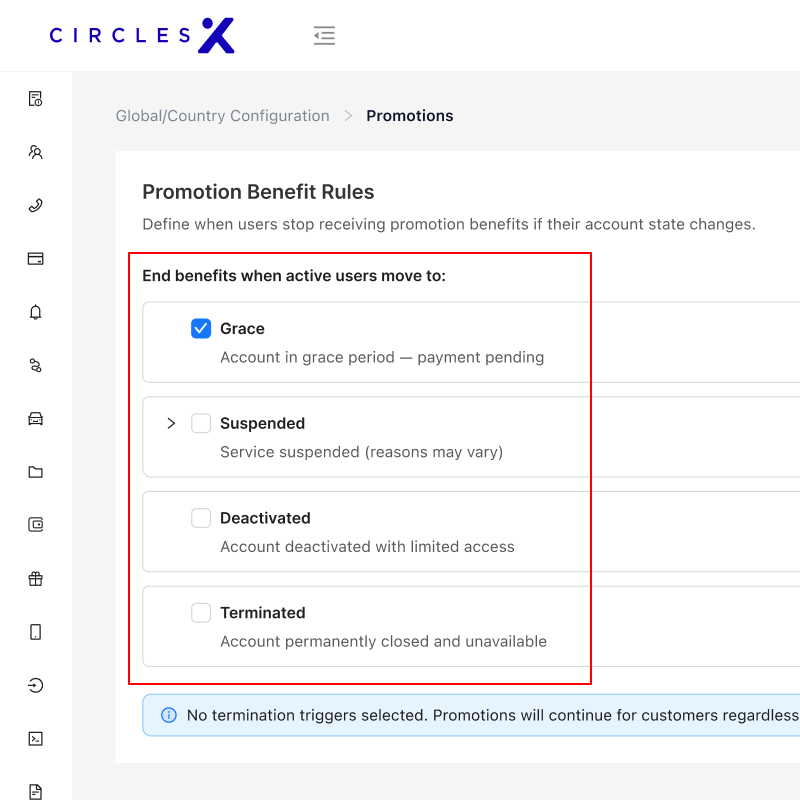
Task: Click the Promotions breadcrumb item
Action: point(410,116)
